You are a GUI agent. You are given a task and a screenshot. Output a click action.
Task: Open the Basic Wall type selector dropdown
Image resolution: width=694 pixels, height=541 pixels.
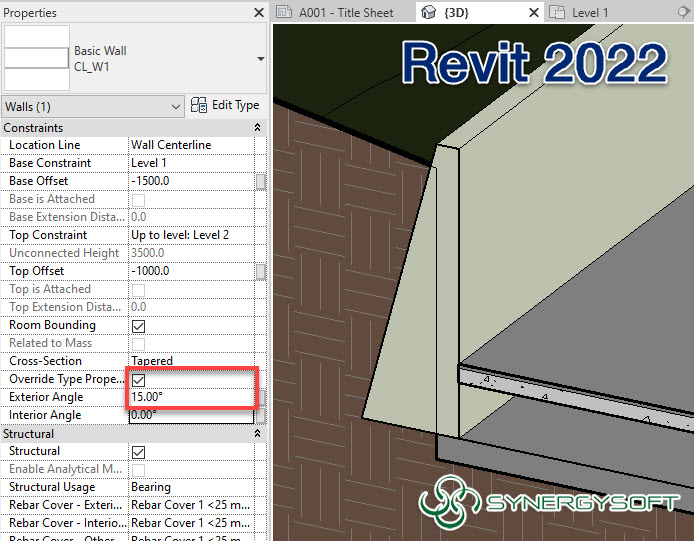pos(261,58)
